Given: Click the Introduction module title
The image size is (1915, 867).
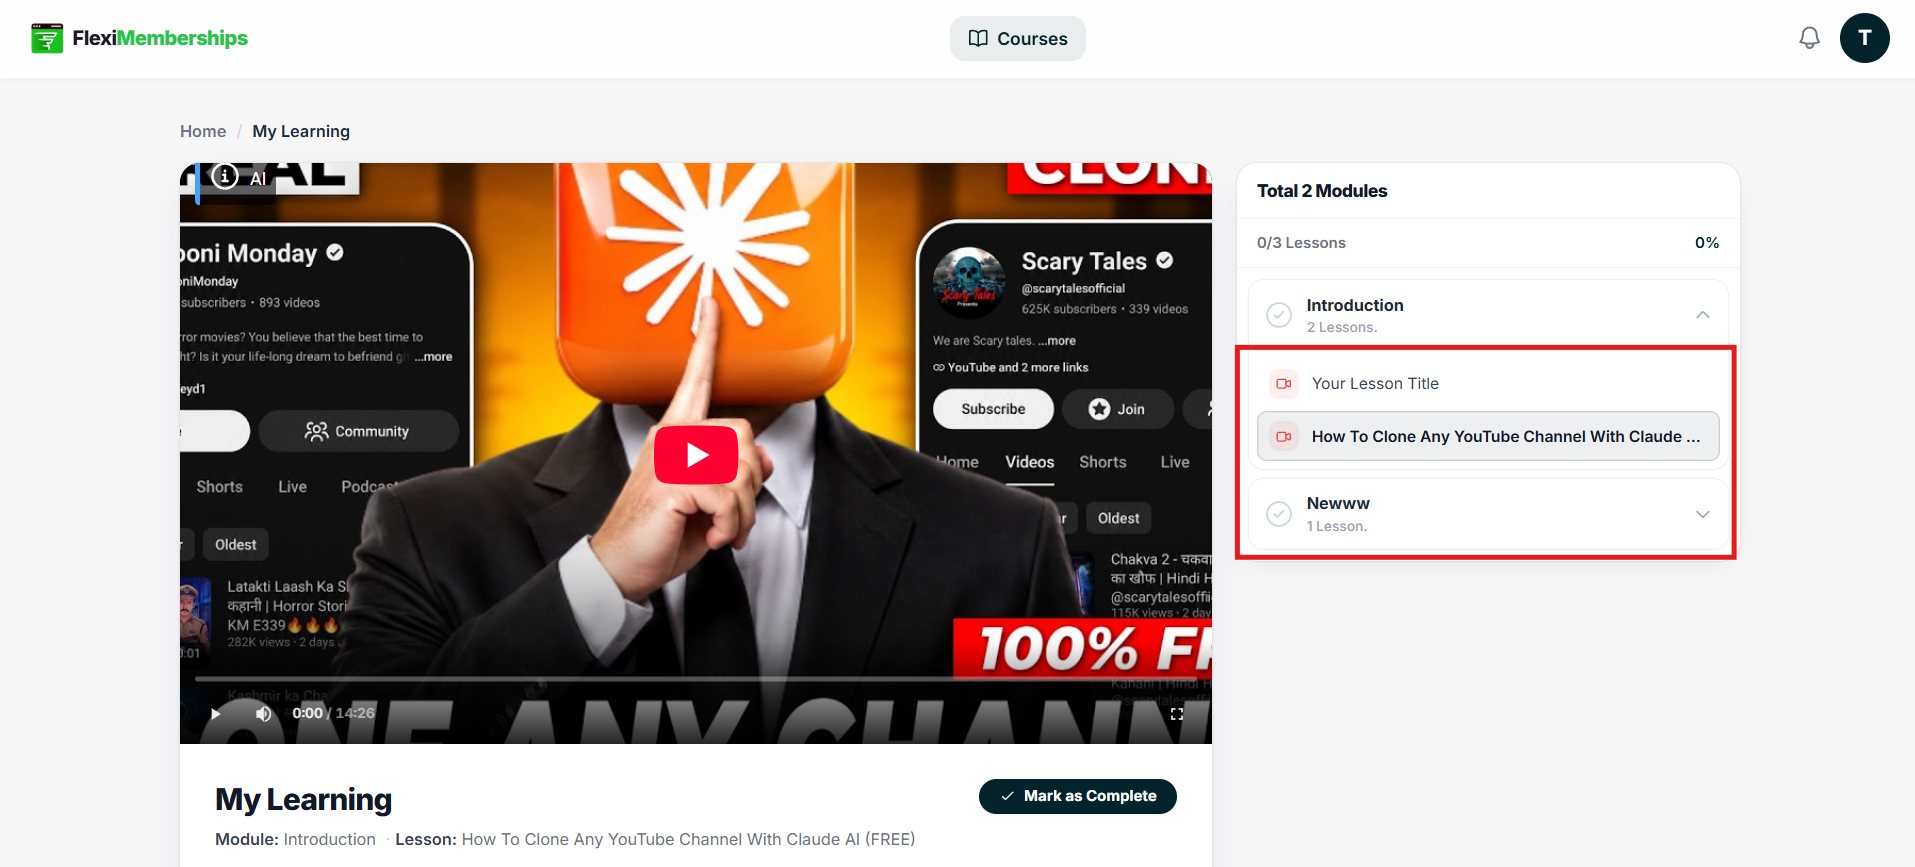Looking at the screenshot, I should [x=1355, y=305].
